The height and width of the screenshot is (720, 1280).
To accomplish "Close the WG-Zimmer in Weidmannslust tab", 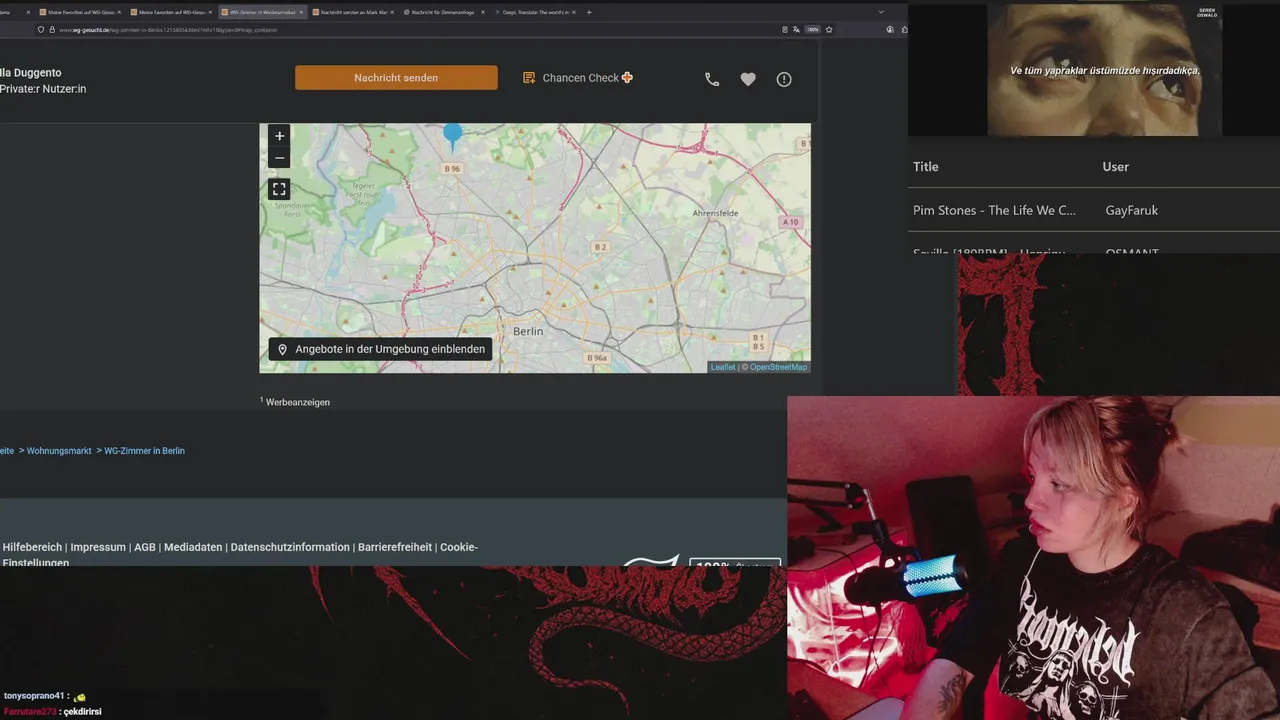I will click(301, 12).
